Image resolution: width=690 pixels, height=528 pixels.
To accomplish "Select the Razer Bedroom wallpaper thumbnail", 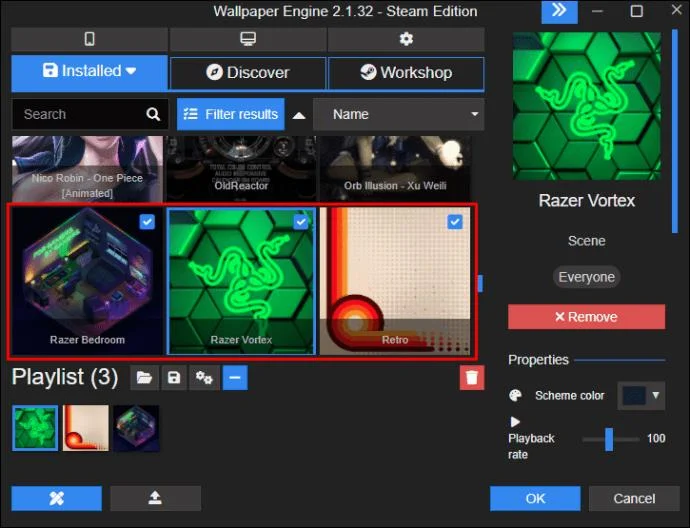I will tap(87, 281).
